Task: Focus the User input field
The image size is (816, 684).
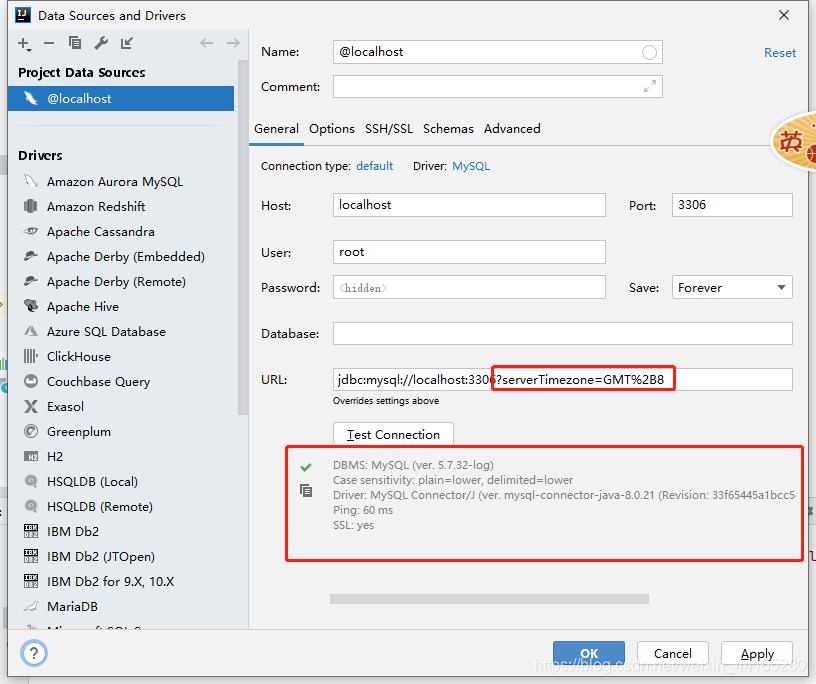Action: (469, 252)
